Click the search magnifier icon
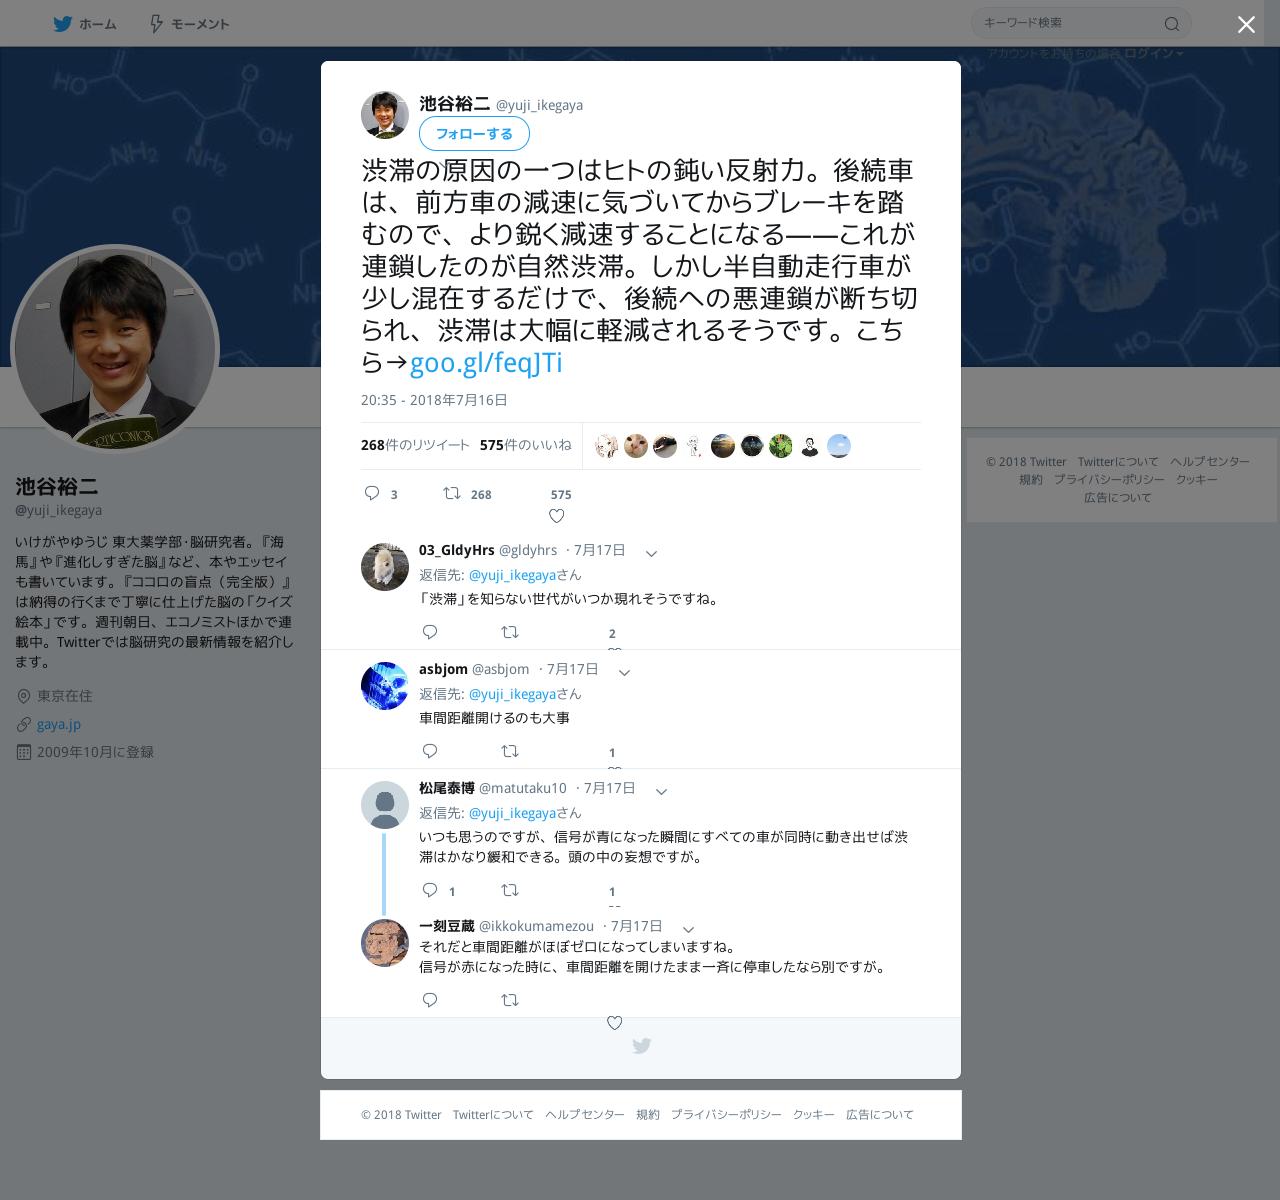This screenshot has width=1280, height=1200. [x=1172, y=24]
